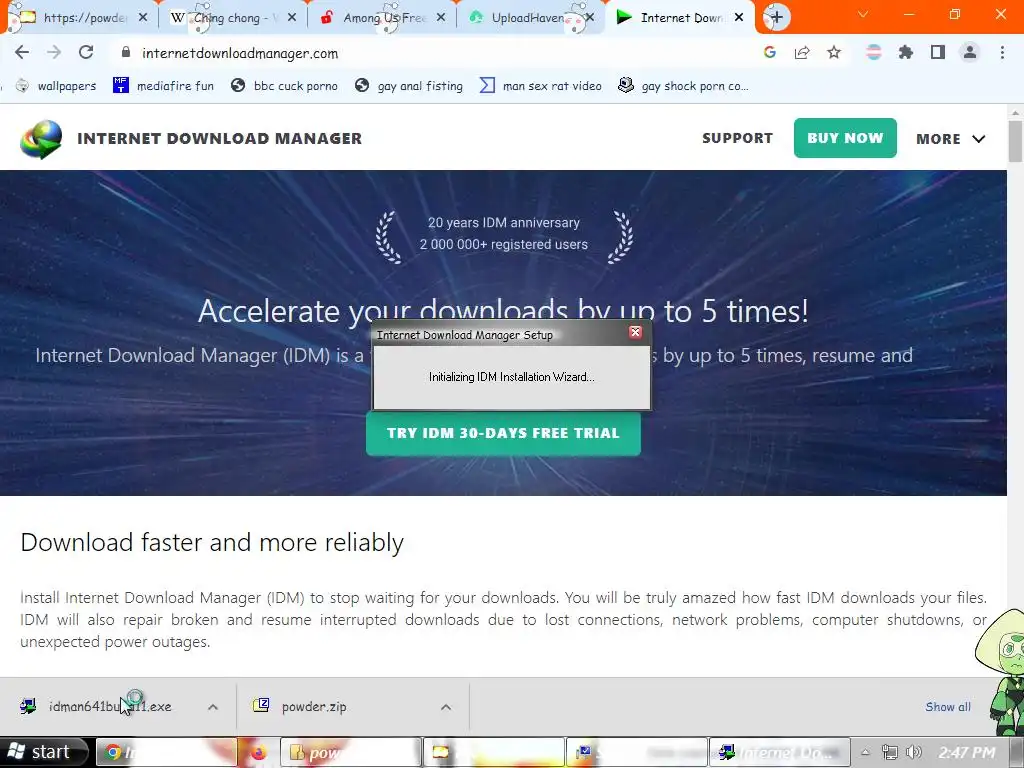The height and width of the screenshot is (768, 1024).
Task: Click the IDM globe logo
Action: (x=40, y=138)
